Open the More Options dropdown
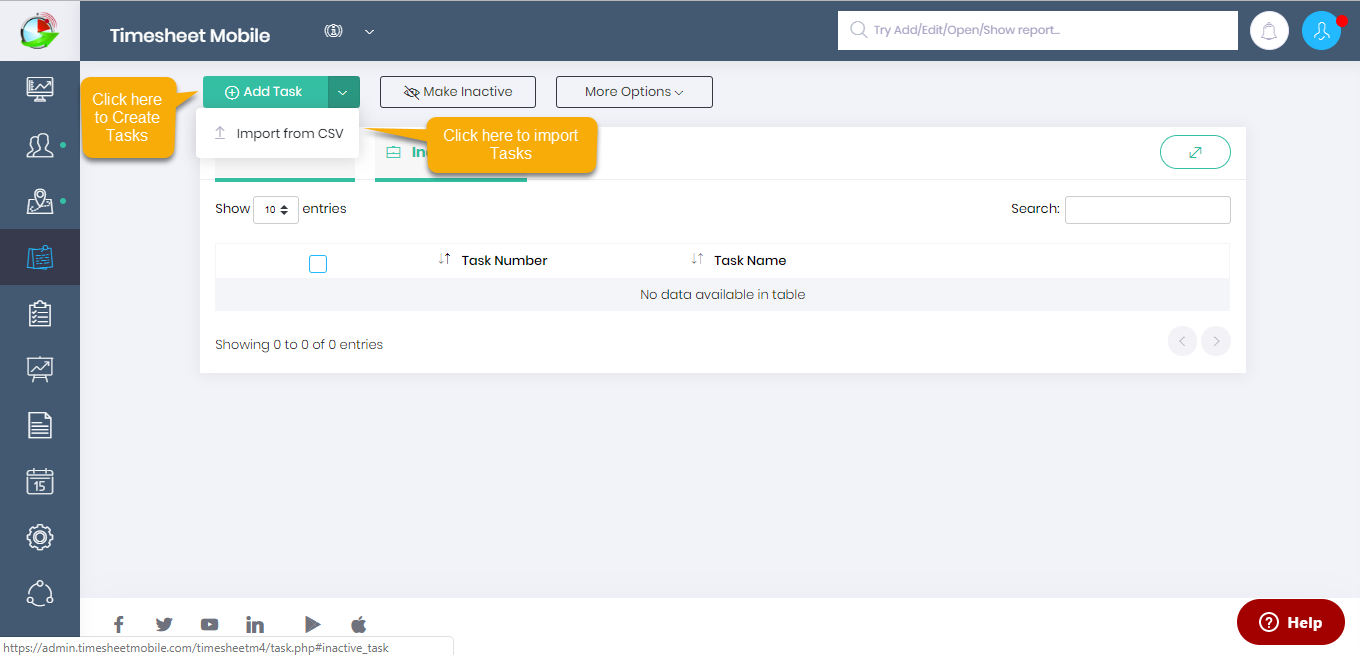This screenshot has width=1360, height=655. [634, 92]
